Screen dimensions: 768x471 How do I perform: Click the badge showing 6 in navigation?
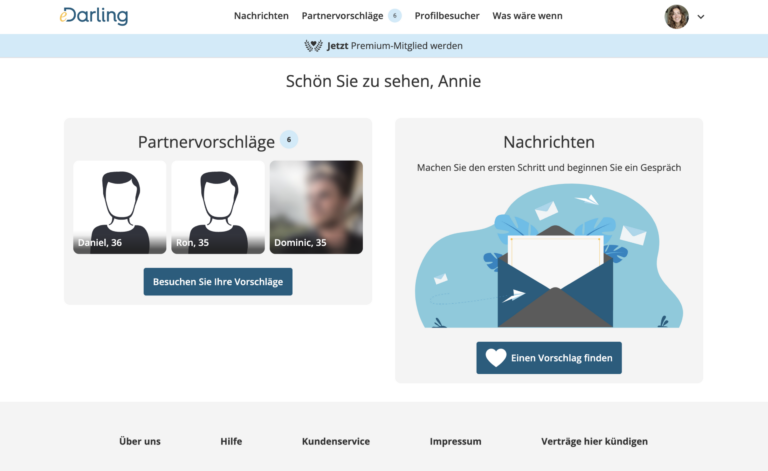point(395,16)
